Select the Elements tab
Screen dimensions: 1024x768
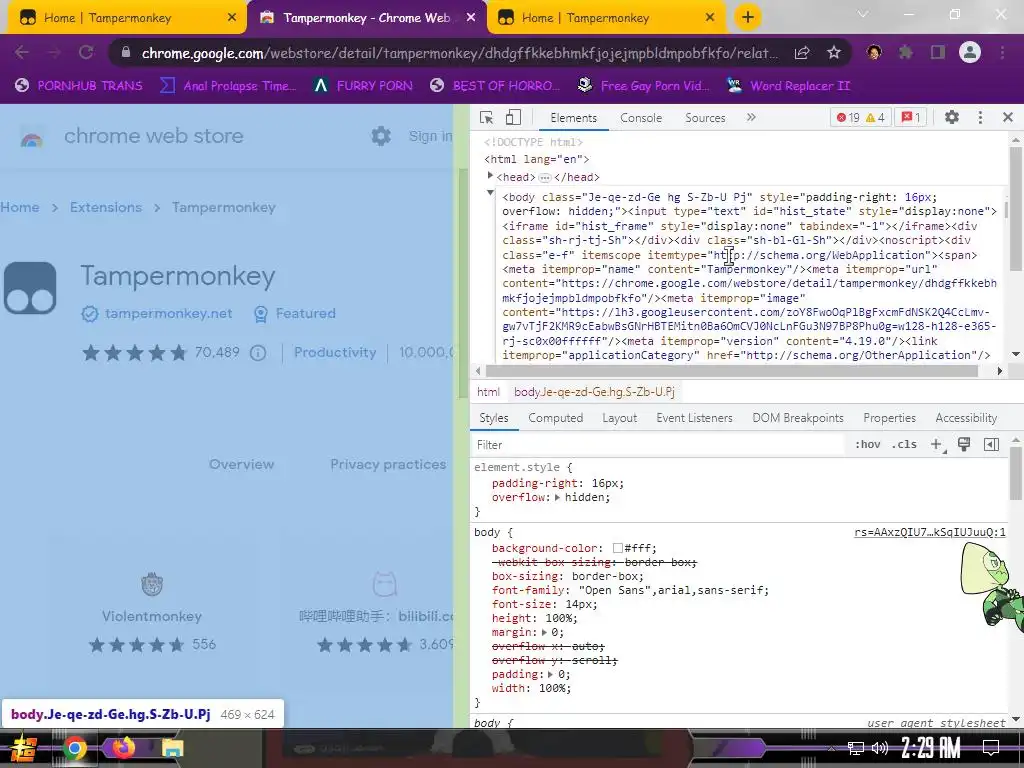pos(573,118)
